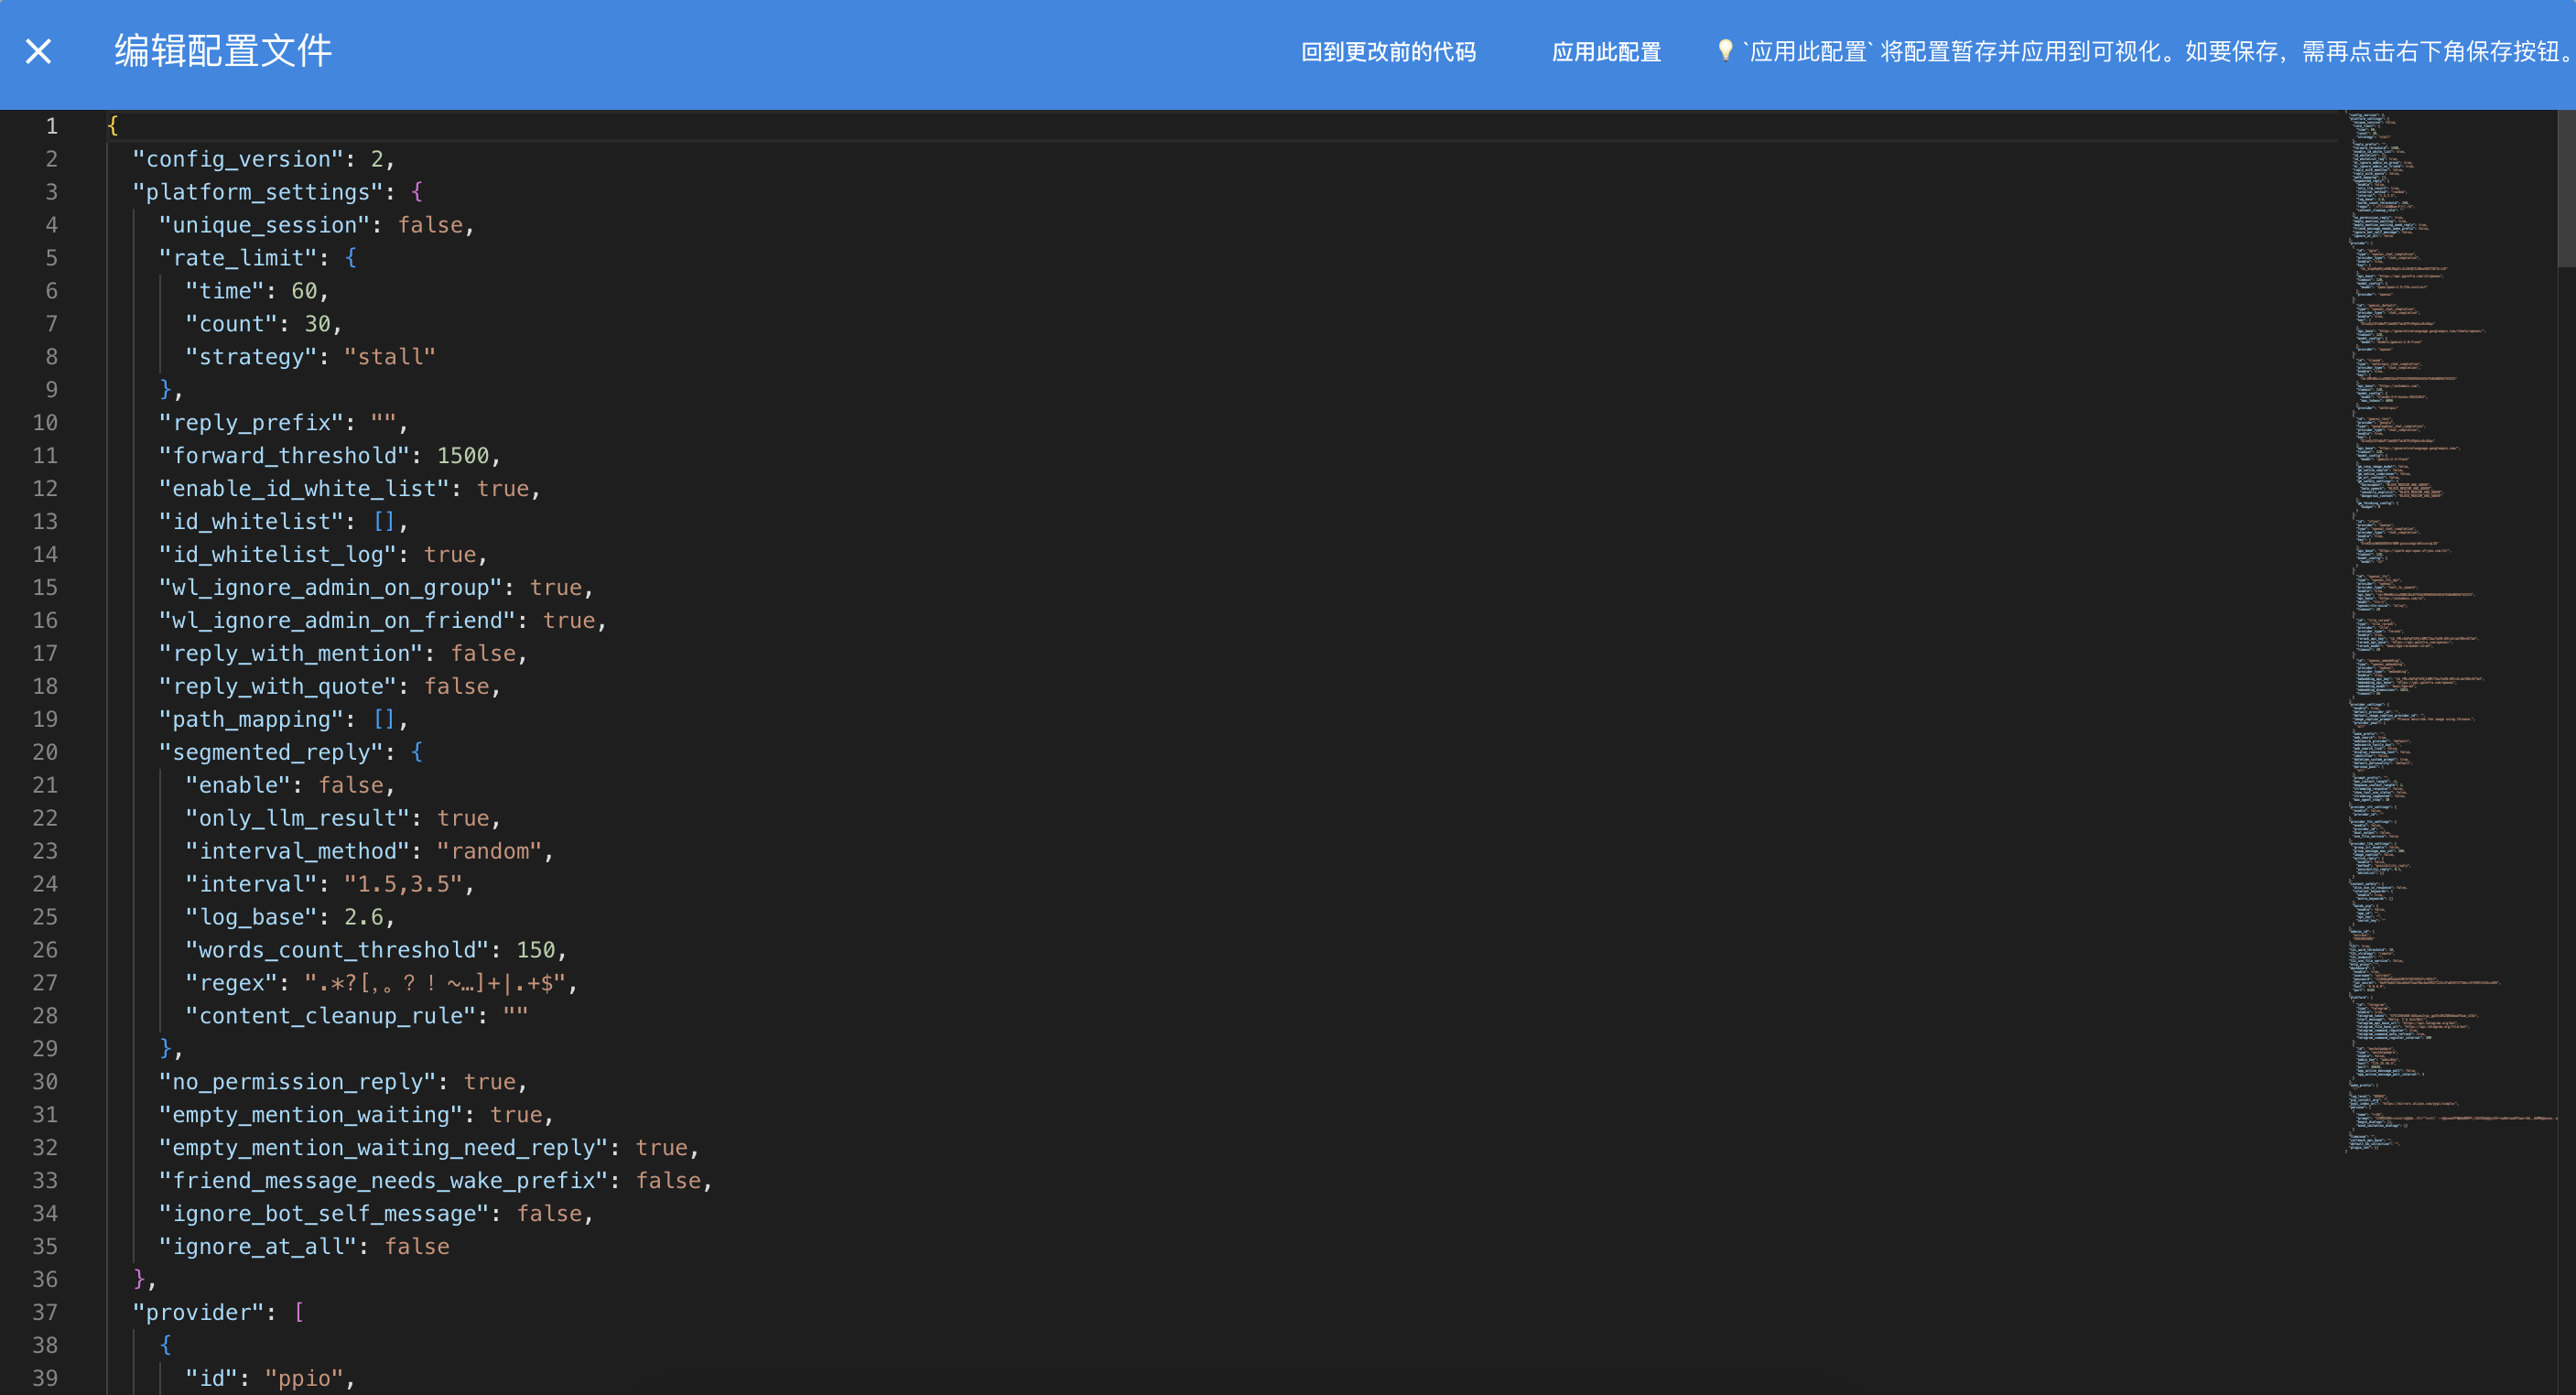Click the "stall" strategy string value
Screen dimensions: 2576x1395
389,357
